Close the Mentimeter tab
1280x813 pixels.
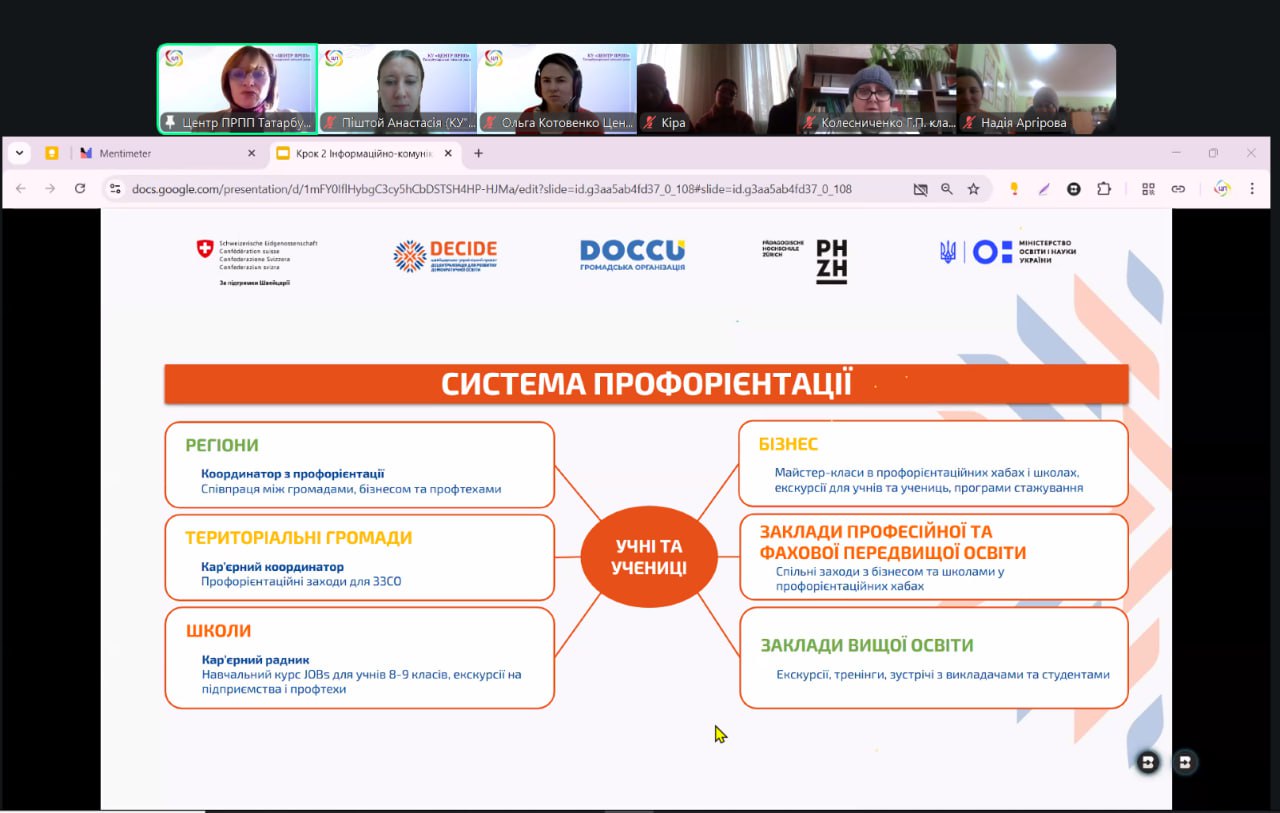pos(251,153)
